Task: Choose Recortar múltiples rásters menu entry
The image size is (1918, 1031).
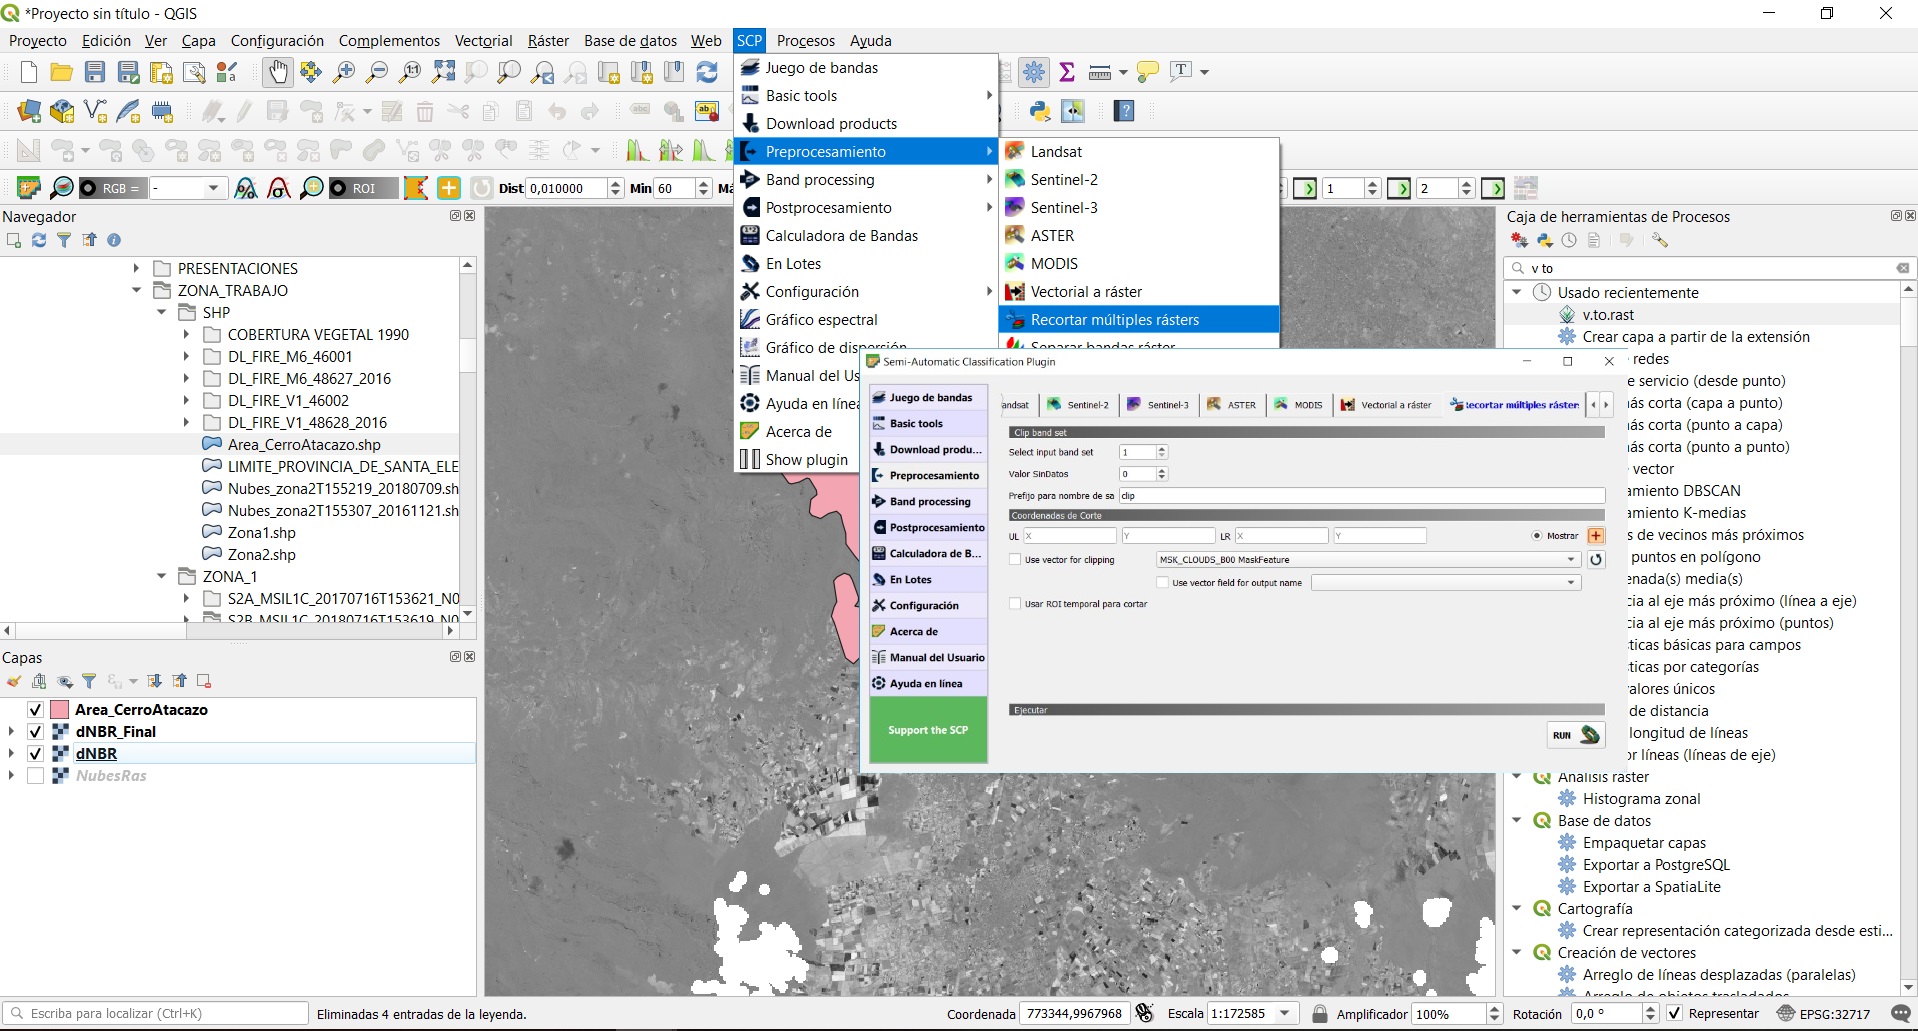Action: pyautogui.click(x=1114, y=320)
